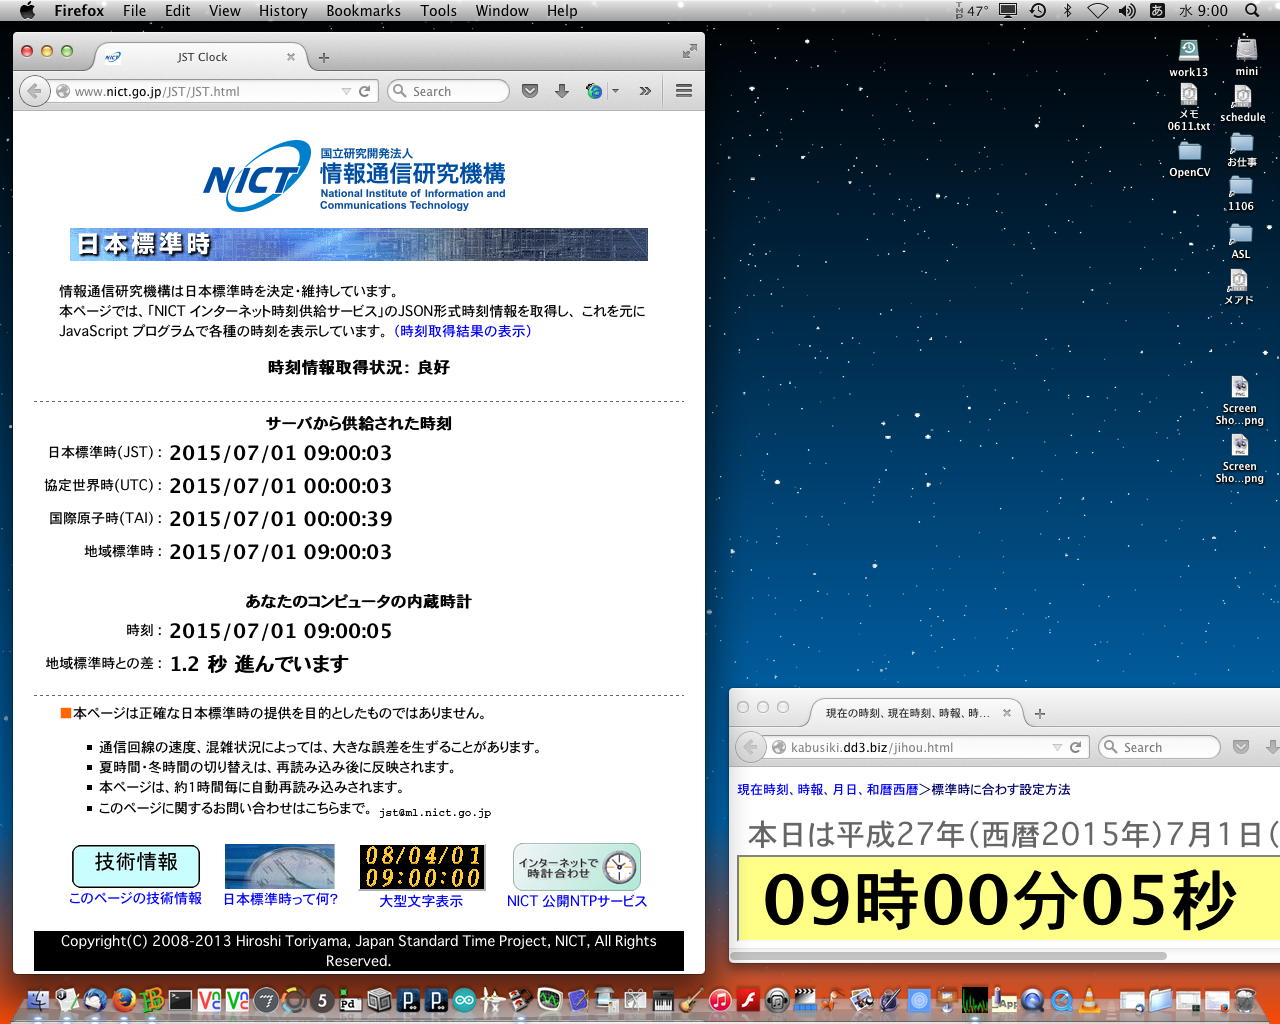Open the NICT 公開NTPサービス link
1280x1024 pixels.
click(577, 901)
